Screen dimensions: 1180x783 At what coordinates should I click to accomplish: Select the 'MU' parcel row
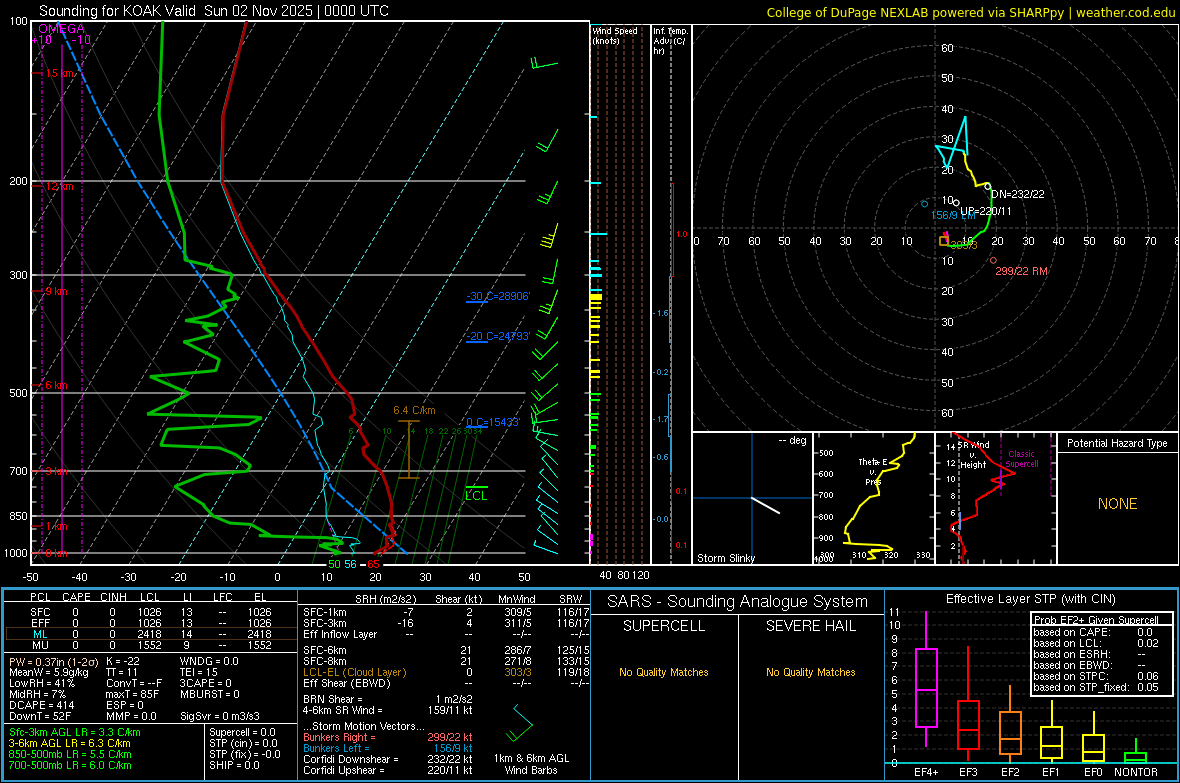click(x=151, y=645)
